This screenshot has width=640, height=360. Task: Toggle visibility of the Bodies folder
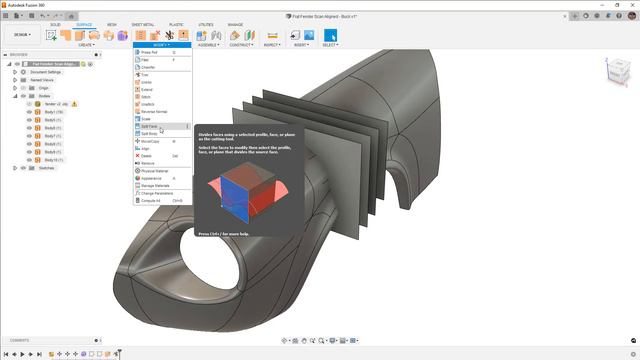(23, 96)
